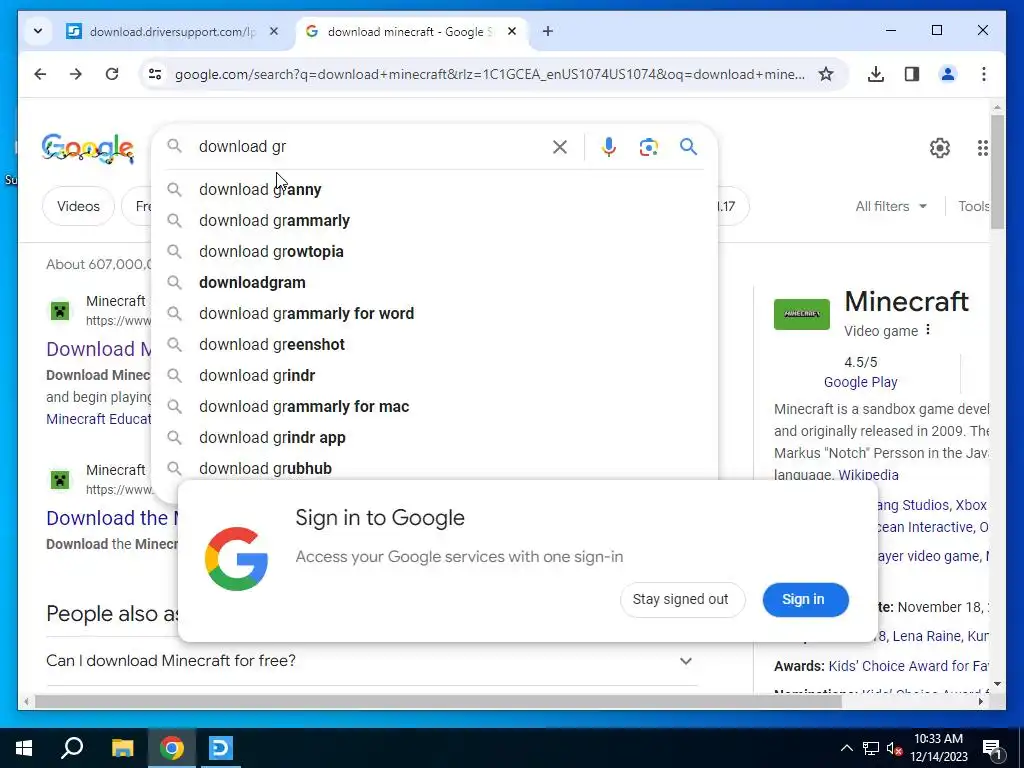Click the Google logo
This screenshot has width=1024, height=768.
[88, 148]
